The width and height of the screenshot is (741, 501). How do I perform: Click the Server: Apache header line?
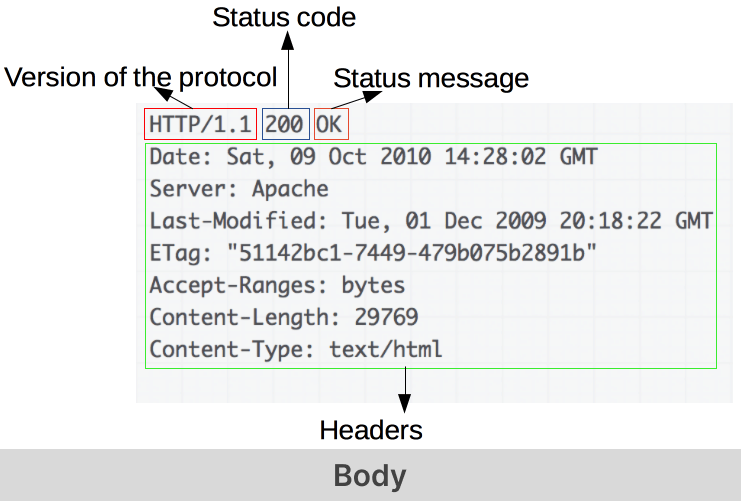(x=239, y=189)
